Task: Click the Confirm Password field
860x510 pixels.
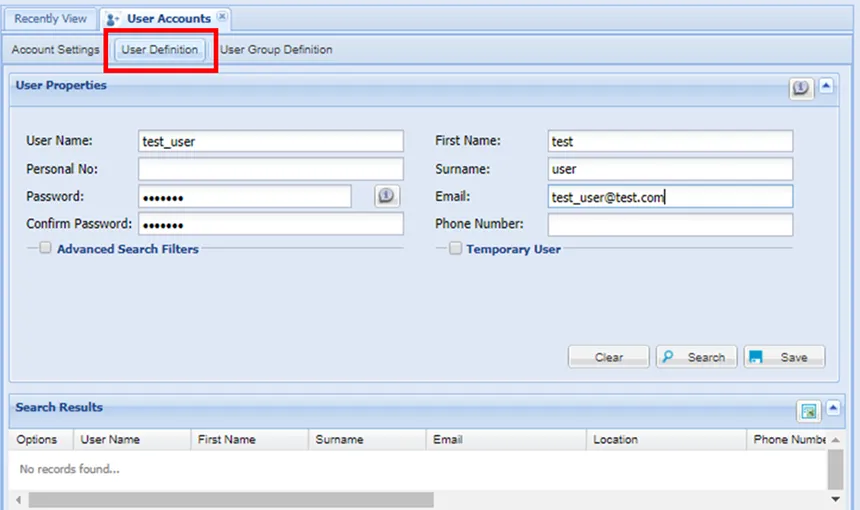Action: click(271, 224)
